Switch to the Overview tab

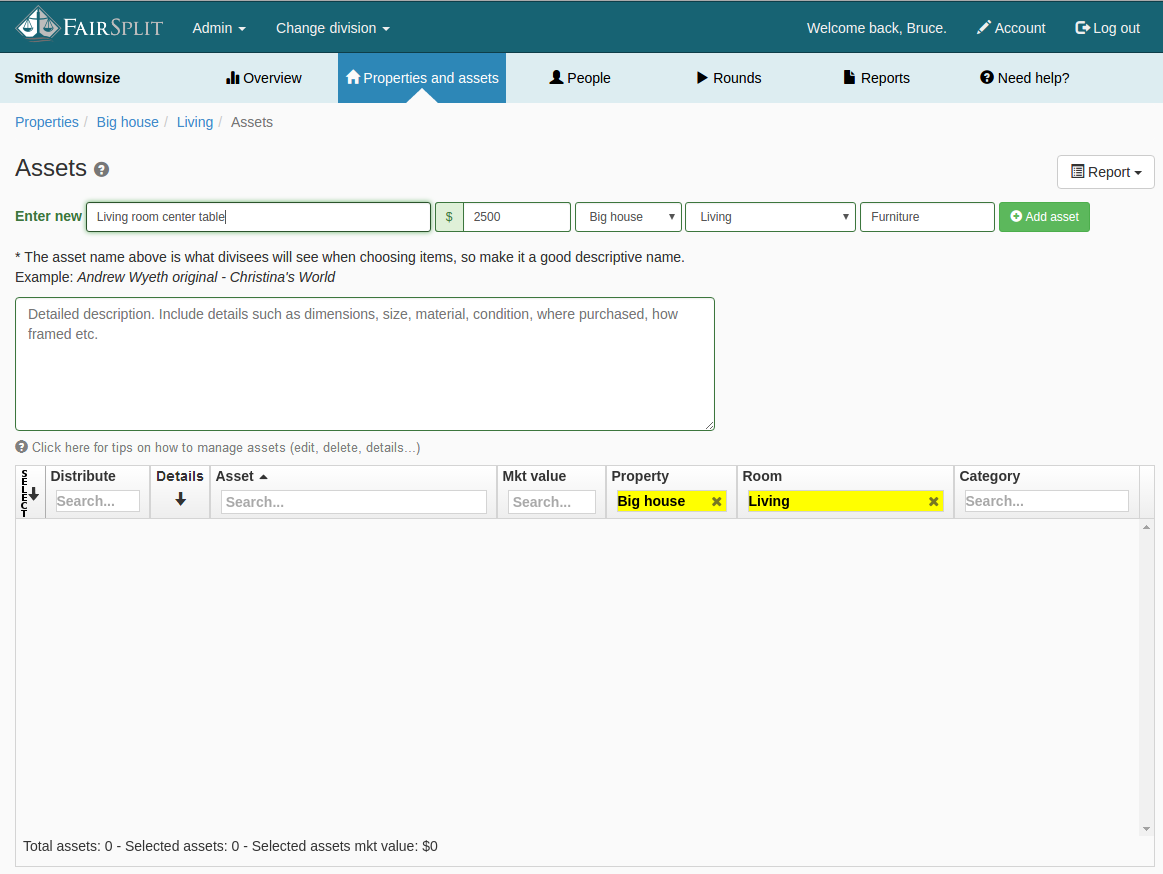click(264, 78)
